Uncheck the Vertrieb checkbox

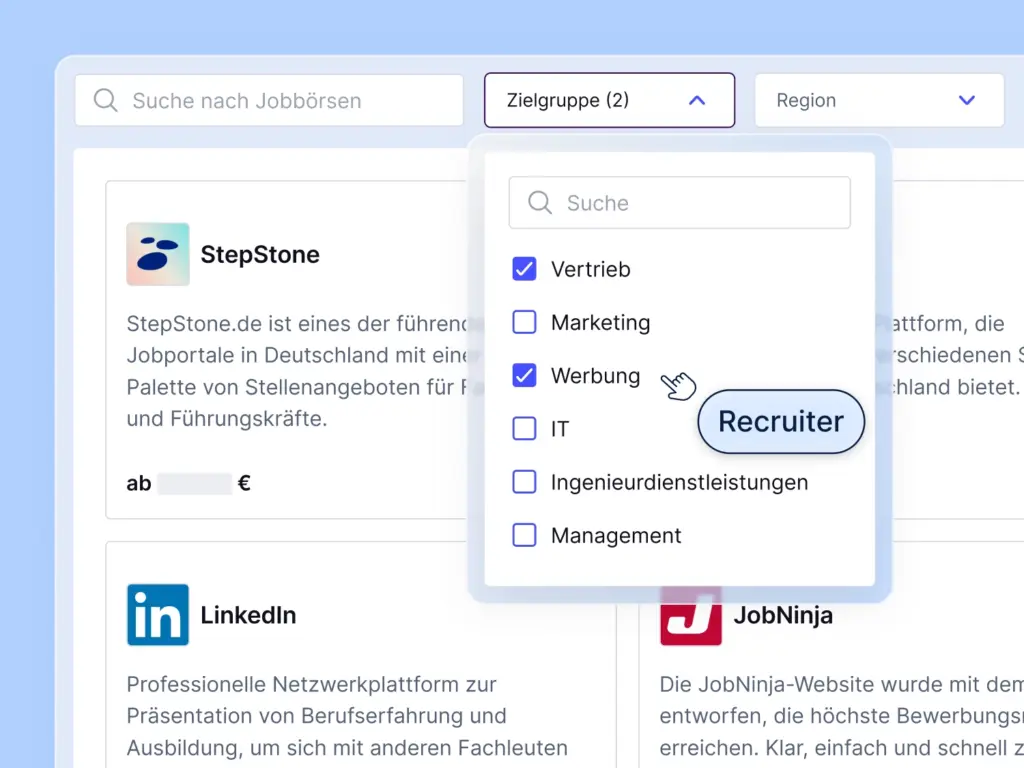click(524, 268)
